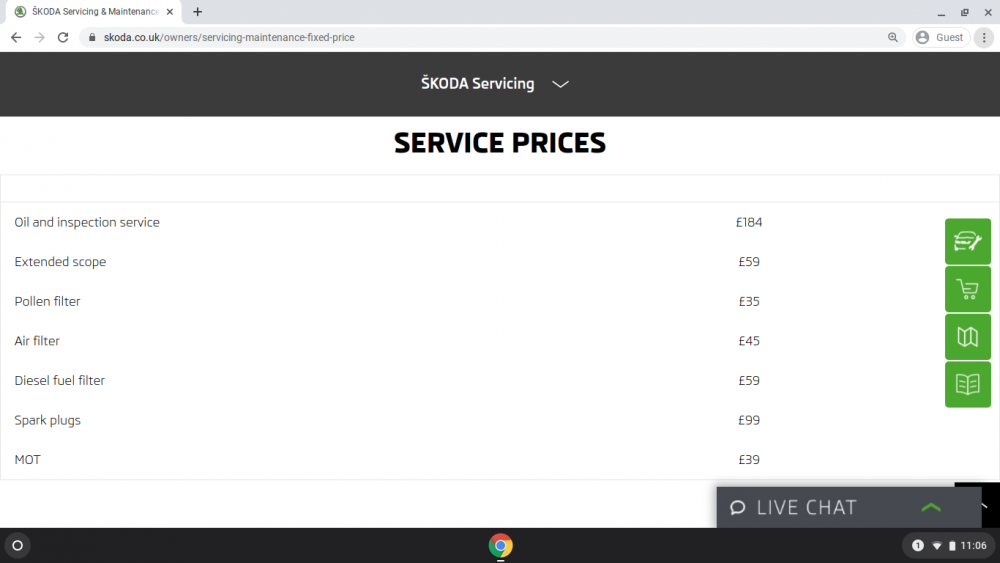The image size is (1000, 563).
Task: Close the ŠKODA Servicing tab
Action: (170, 11)
